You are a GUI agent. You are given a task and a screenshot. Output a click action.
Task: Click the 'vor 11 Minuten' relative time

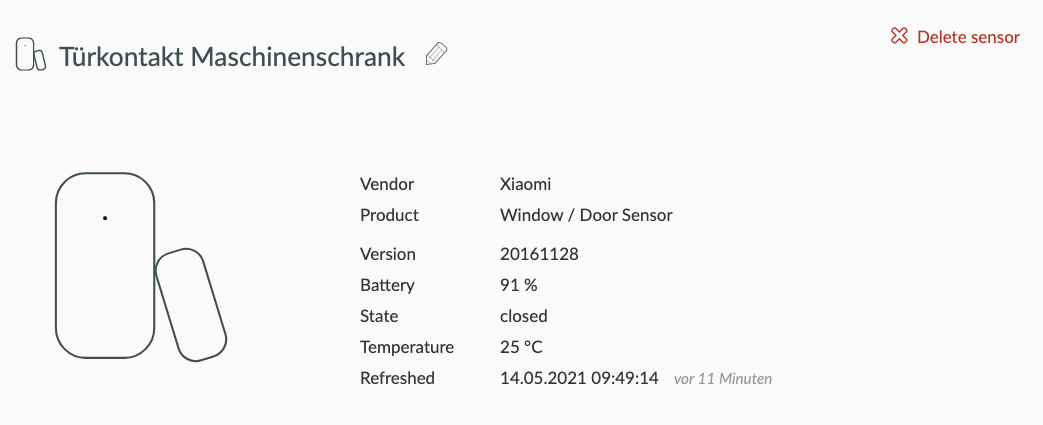[723, 379]
